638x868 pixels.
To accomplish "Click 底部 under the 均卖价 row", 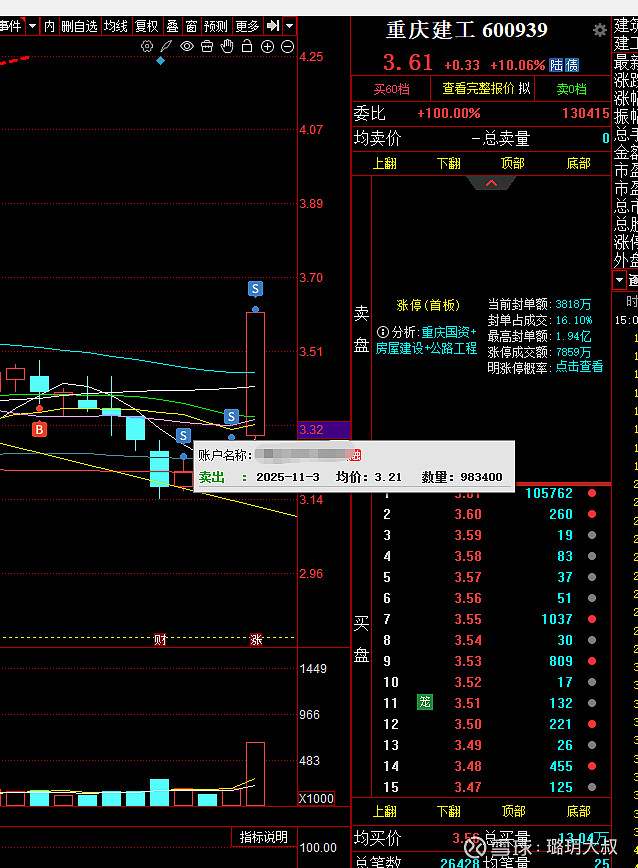I will coord(578,163).
